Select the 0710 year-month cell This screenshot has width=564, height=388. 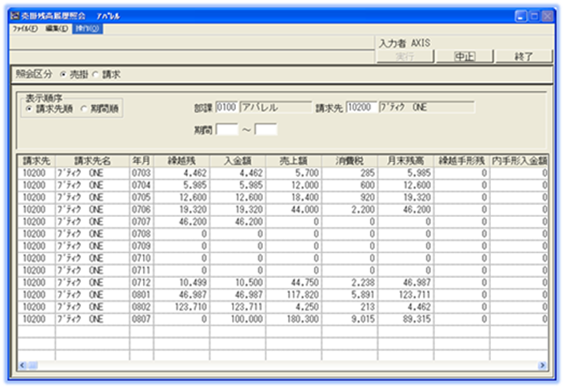(x=141, y=259)
